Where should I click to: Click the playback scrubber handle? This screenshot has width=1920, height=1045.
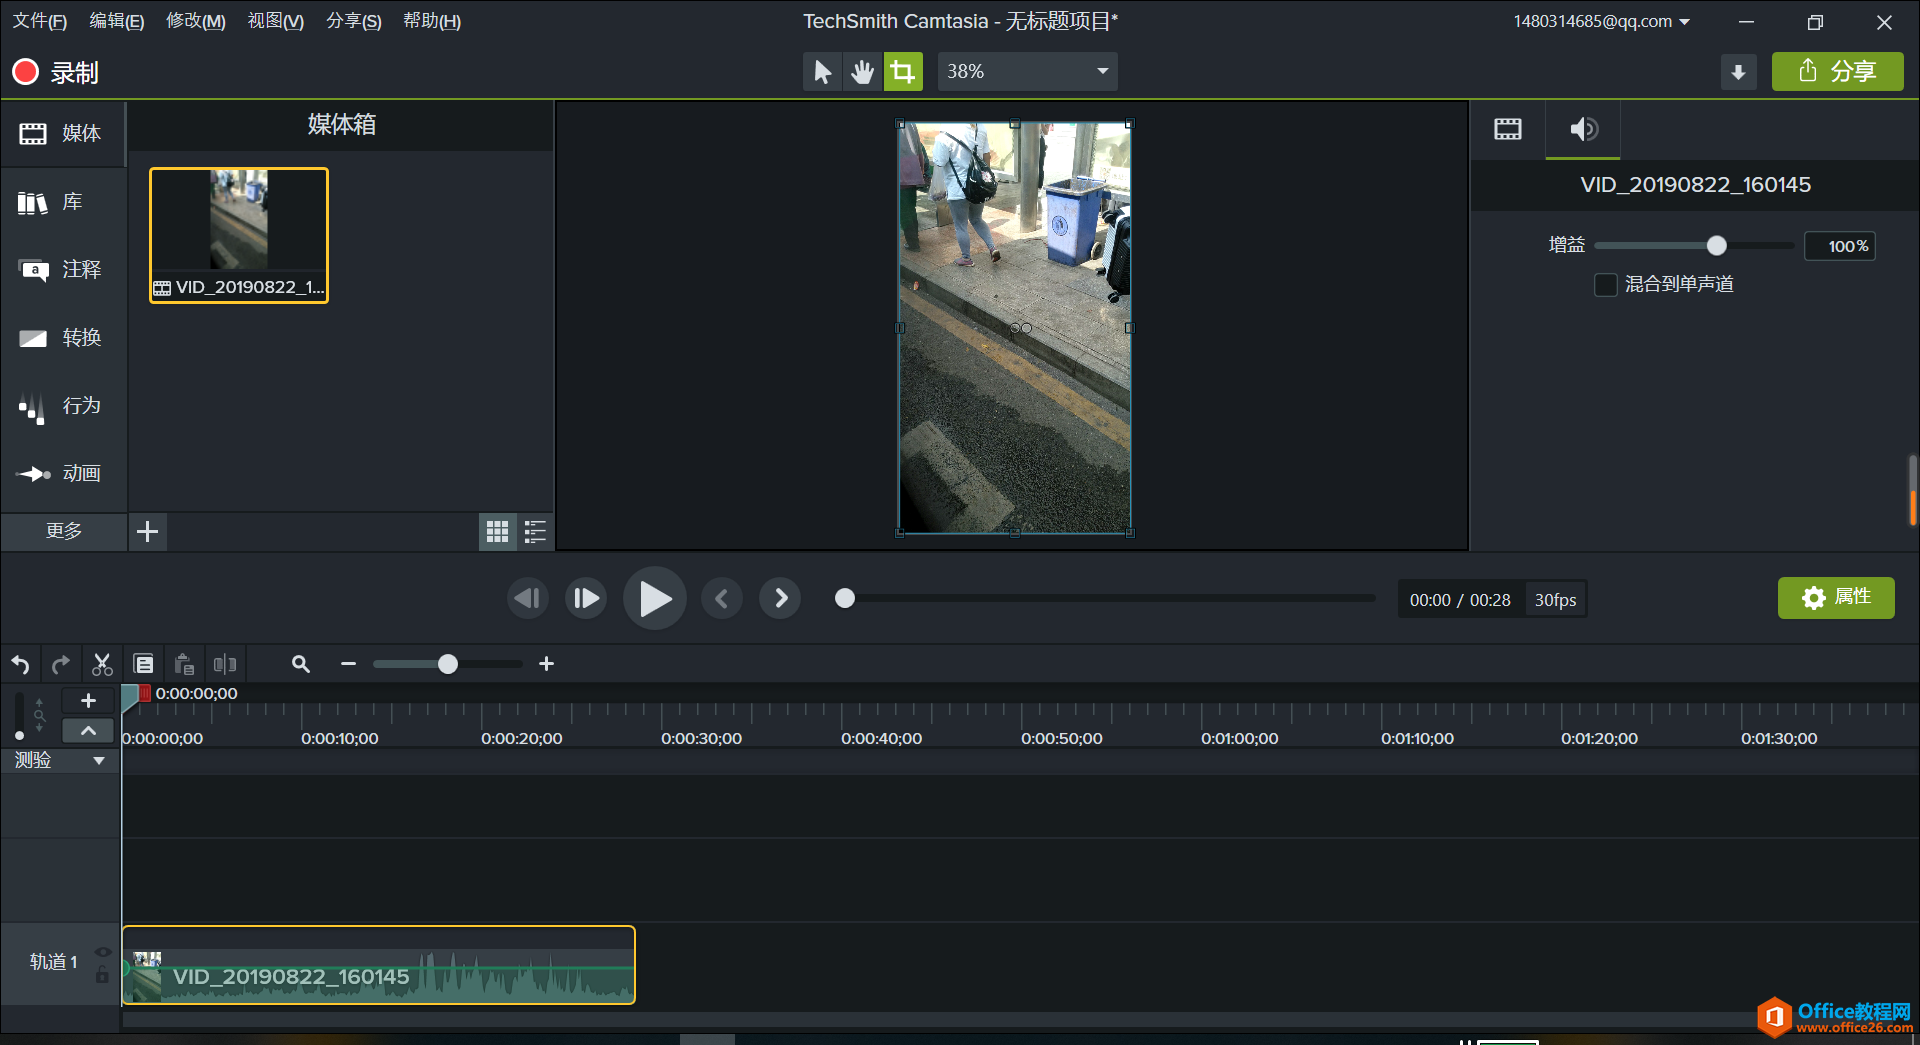click(845, 598)
